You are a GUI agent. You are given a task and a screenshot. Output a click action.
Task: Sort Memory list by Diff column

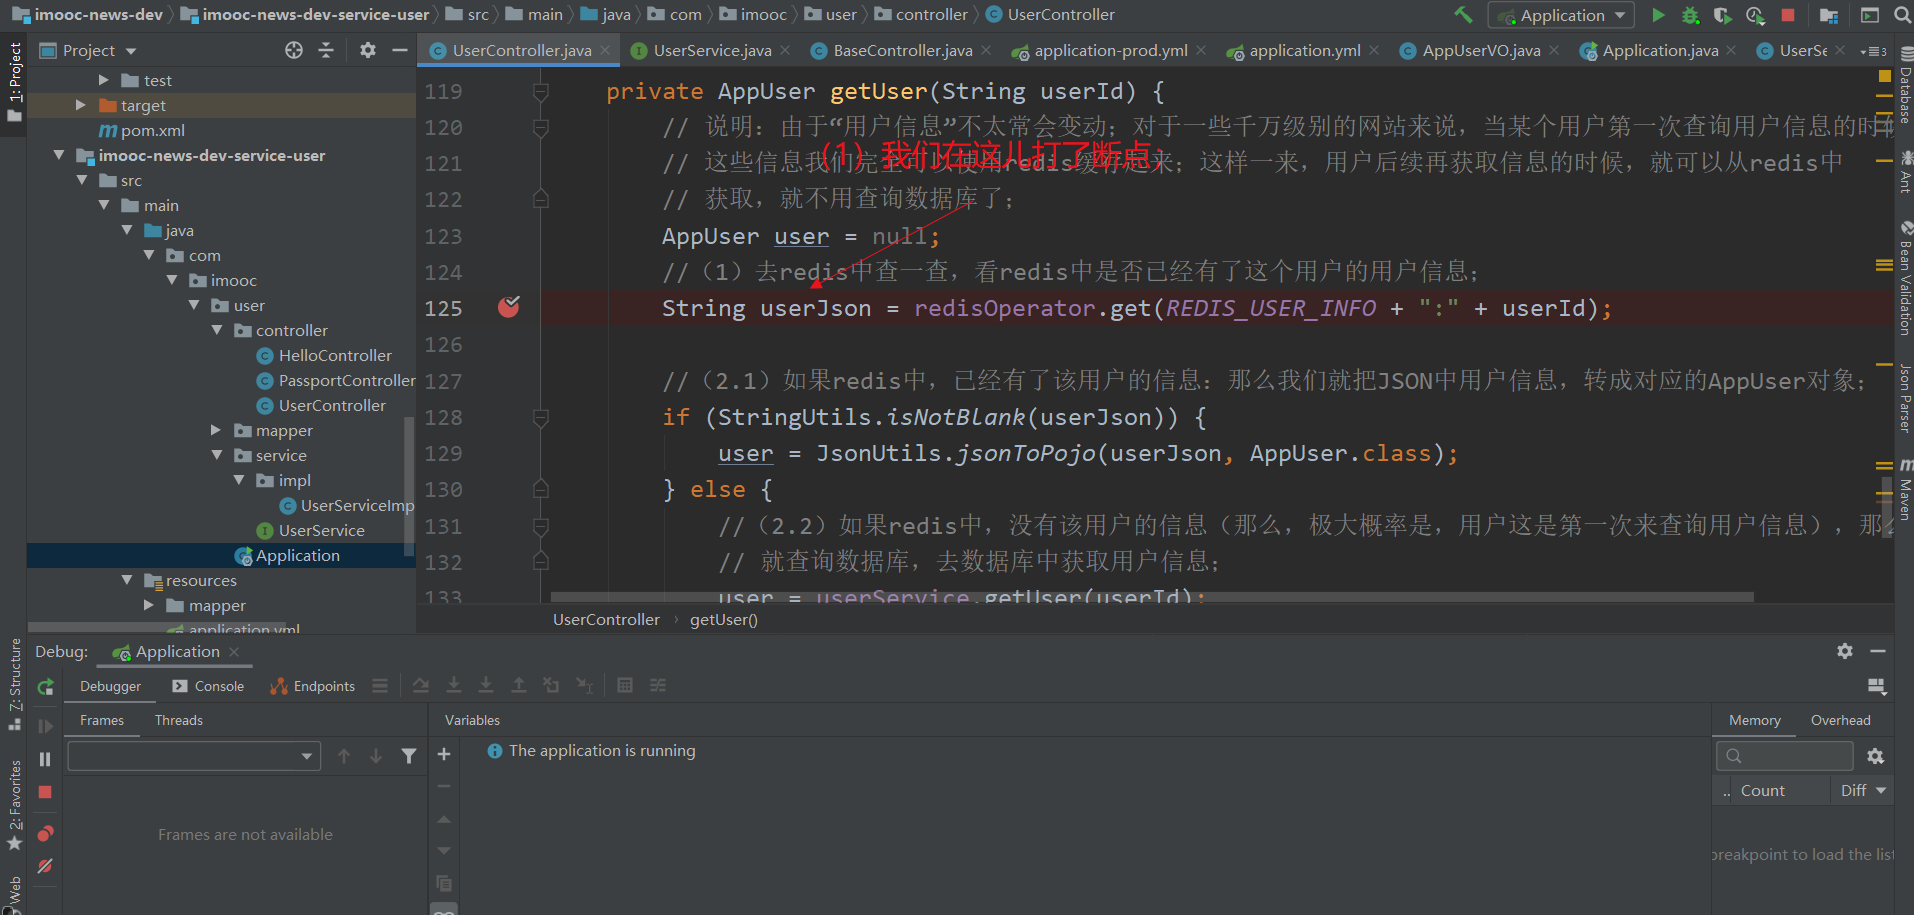(1863, 790)
